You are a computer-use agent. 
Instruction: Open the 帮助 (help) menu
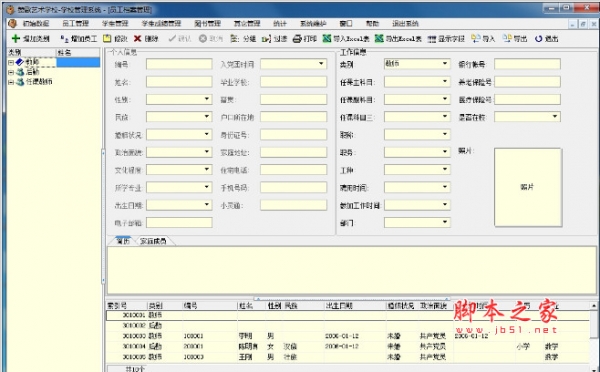pos(372,23)
